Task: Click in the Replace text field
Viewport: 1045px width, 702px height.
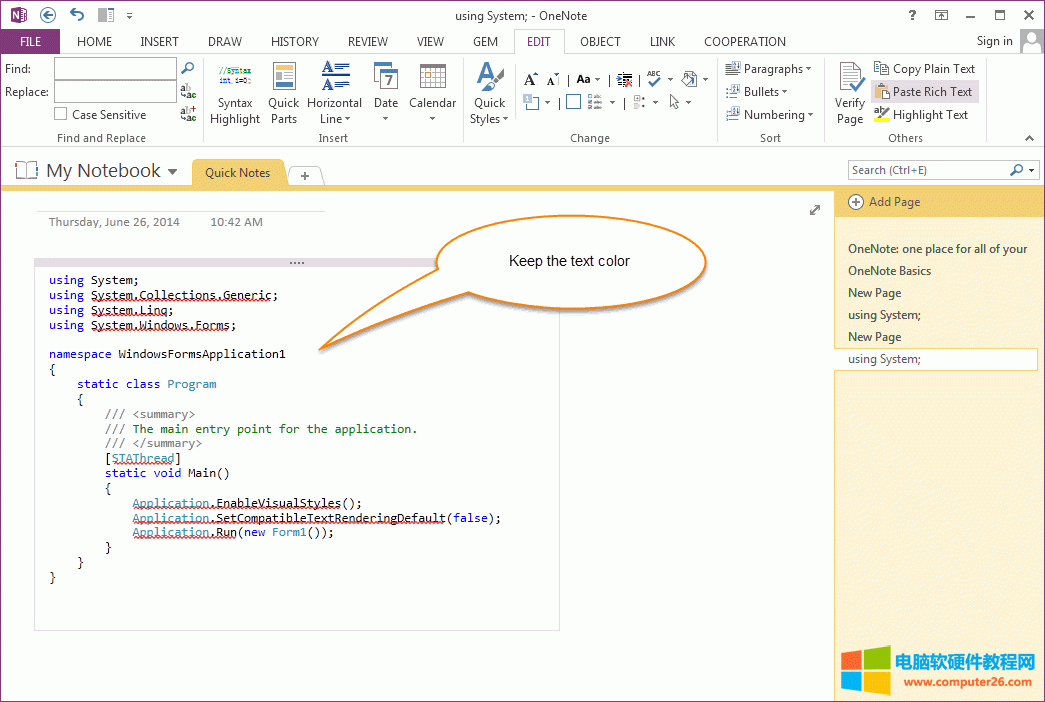Action: click(x=115, y=92)
